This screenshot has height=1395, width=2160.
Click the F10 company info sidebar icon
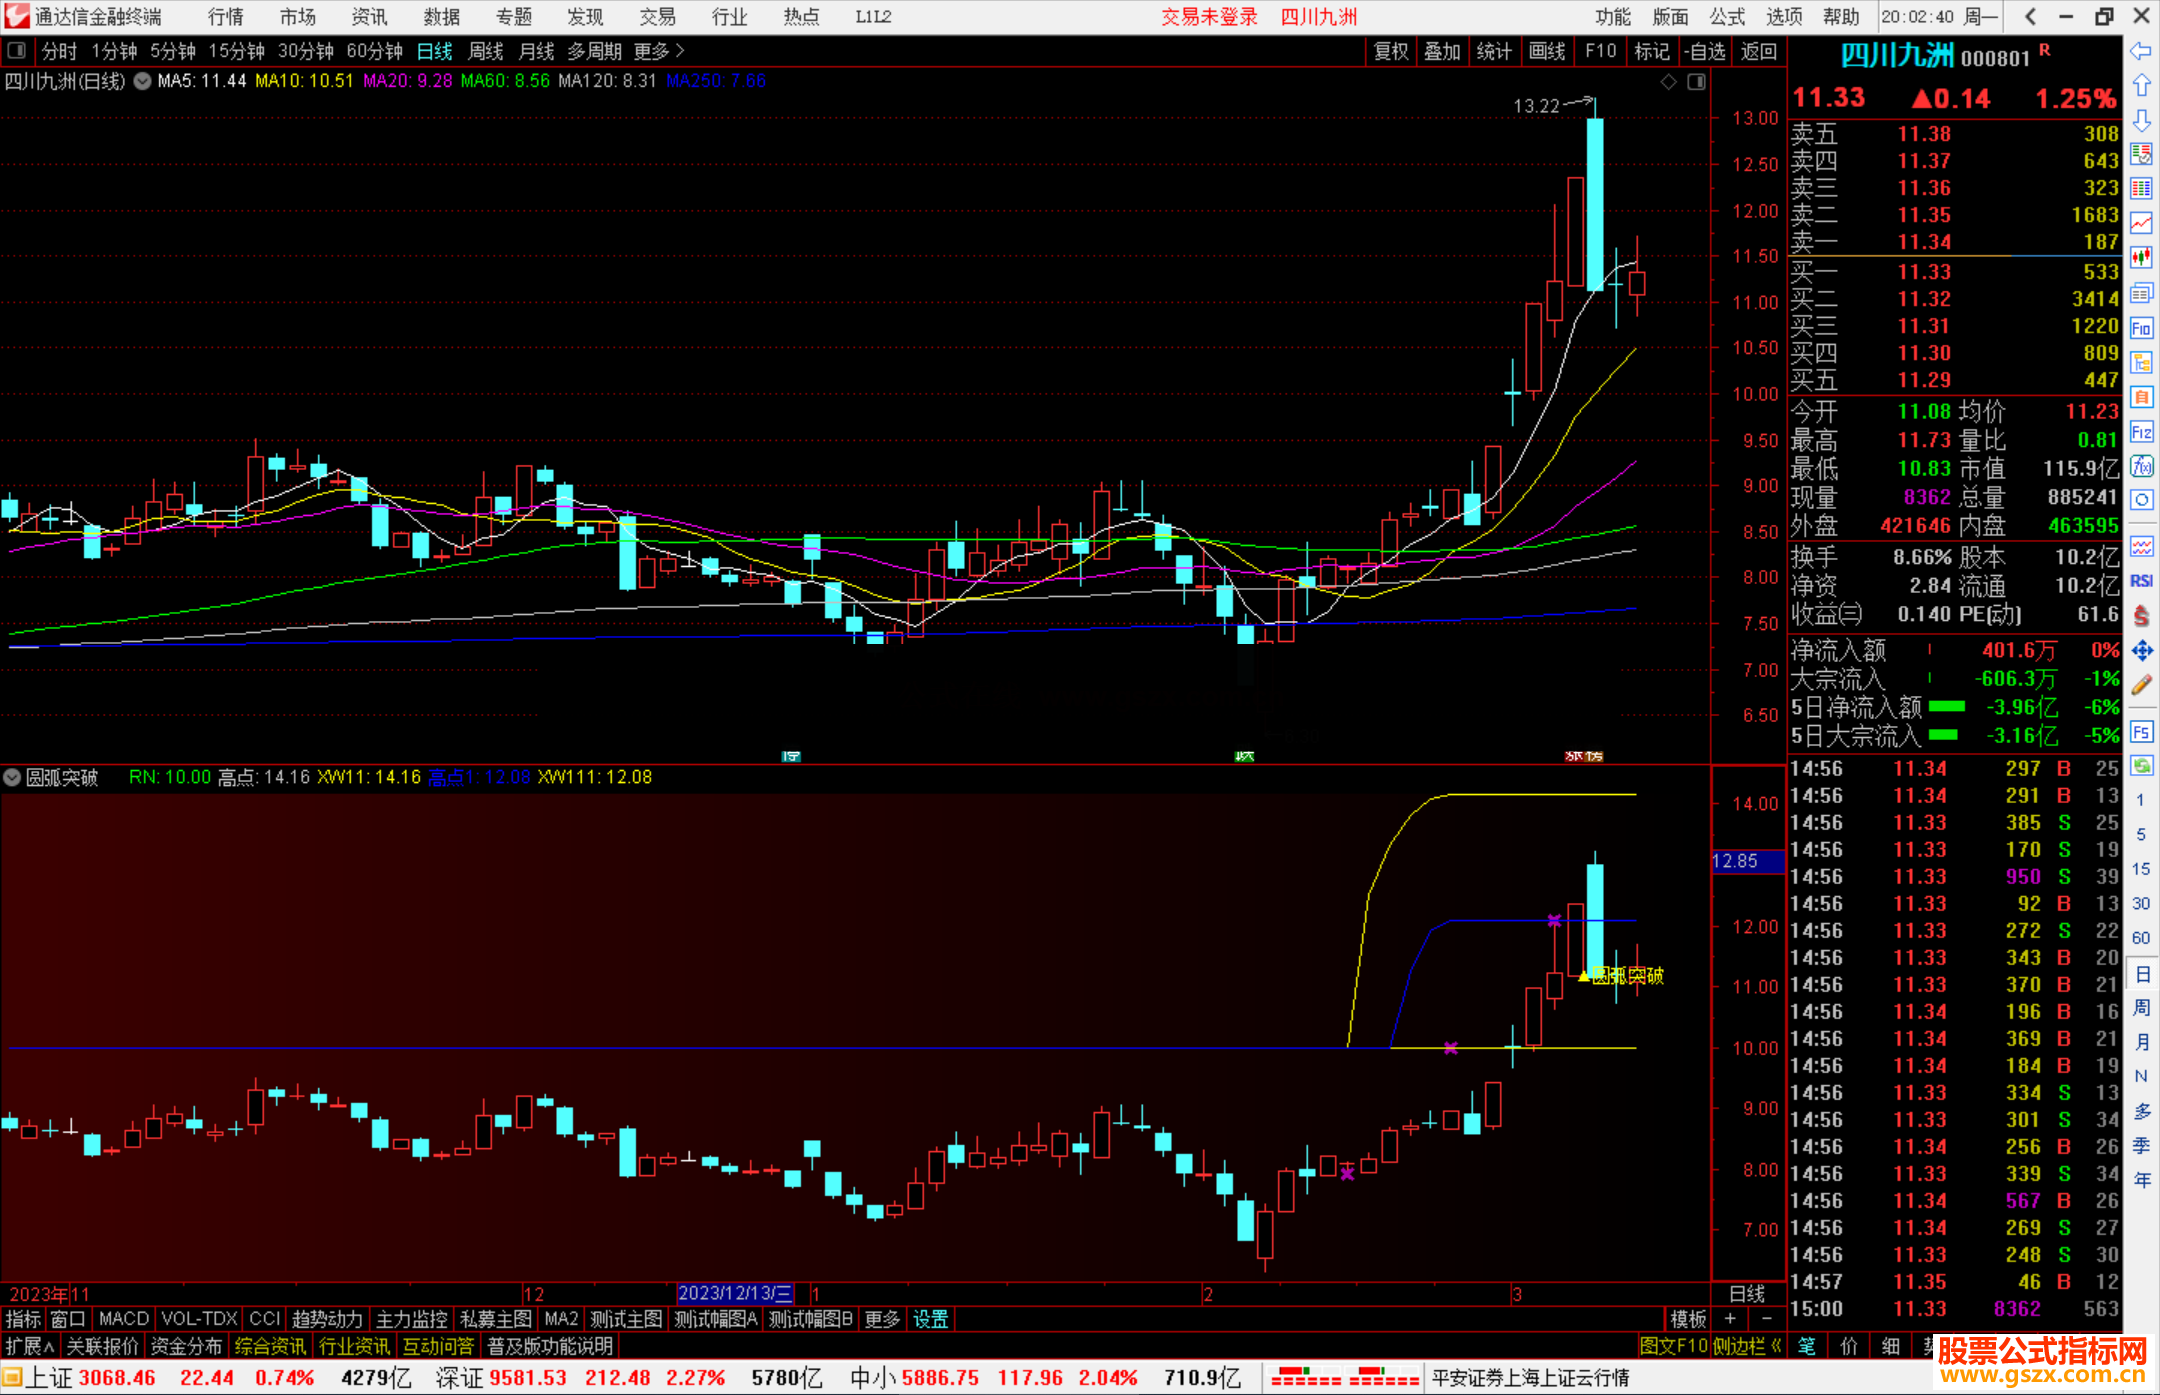coord(2141,328)
